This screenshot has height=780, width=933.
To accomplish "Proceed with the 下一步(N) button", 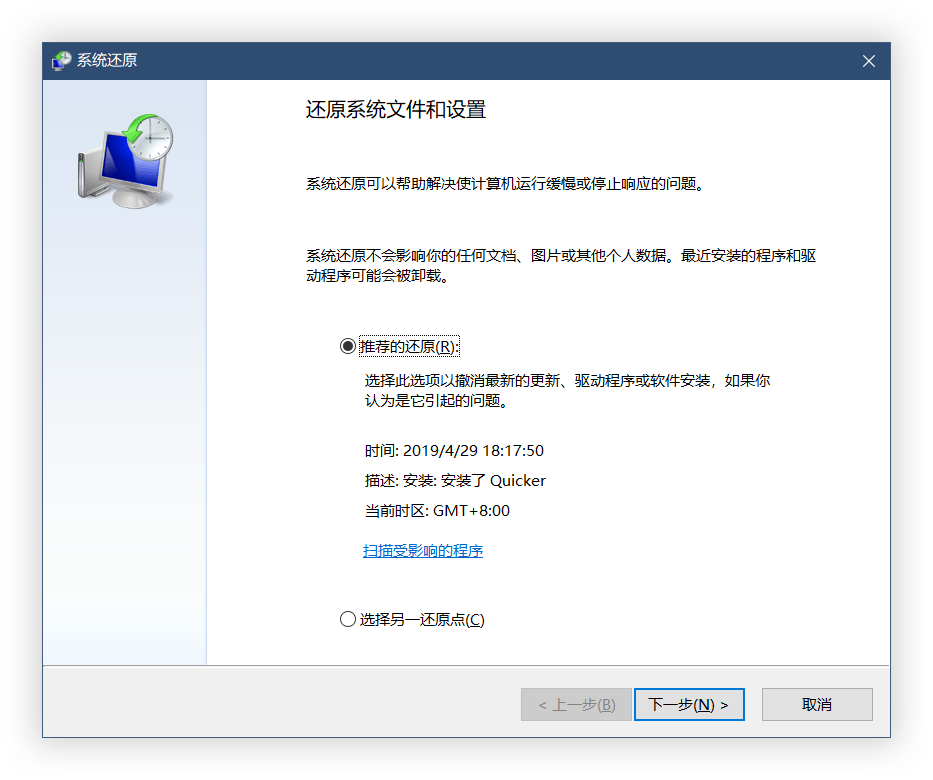I will click(x=689, y=704).
